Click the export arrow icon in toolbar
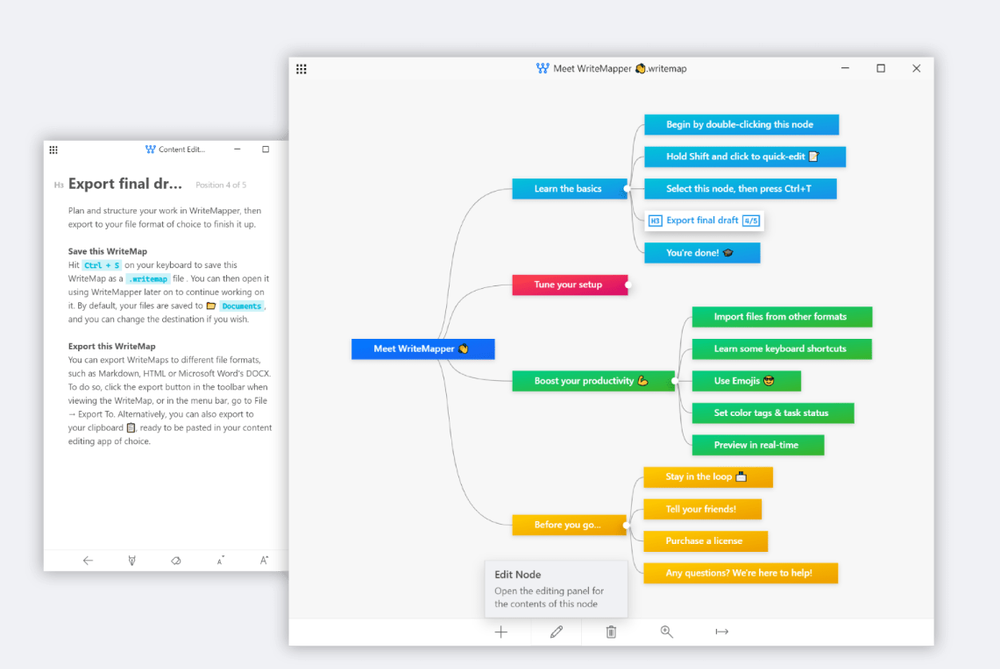The image size is (1000, 669). pos(721,632)
